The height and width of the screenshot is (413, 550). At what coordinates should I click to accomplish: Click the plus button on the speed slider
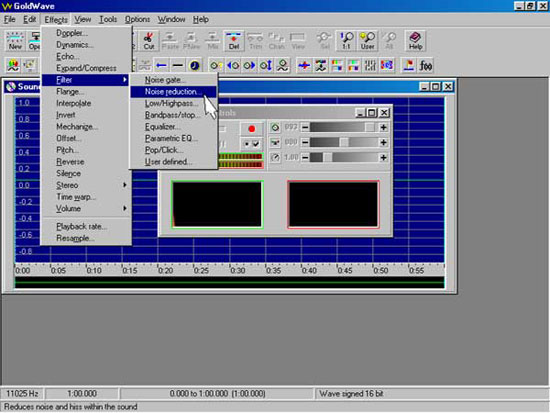click(x=383, y=158)
